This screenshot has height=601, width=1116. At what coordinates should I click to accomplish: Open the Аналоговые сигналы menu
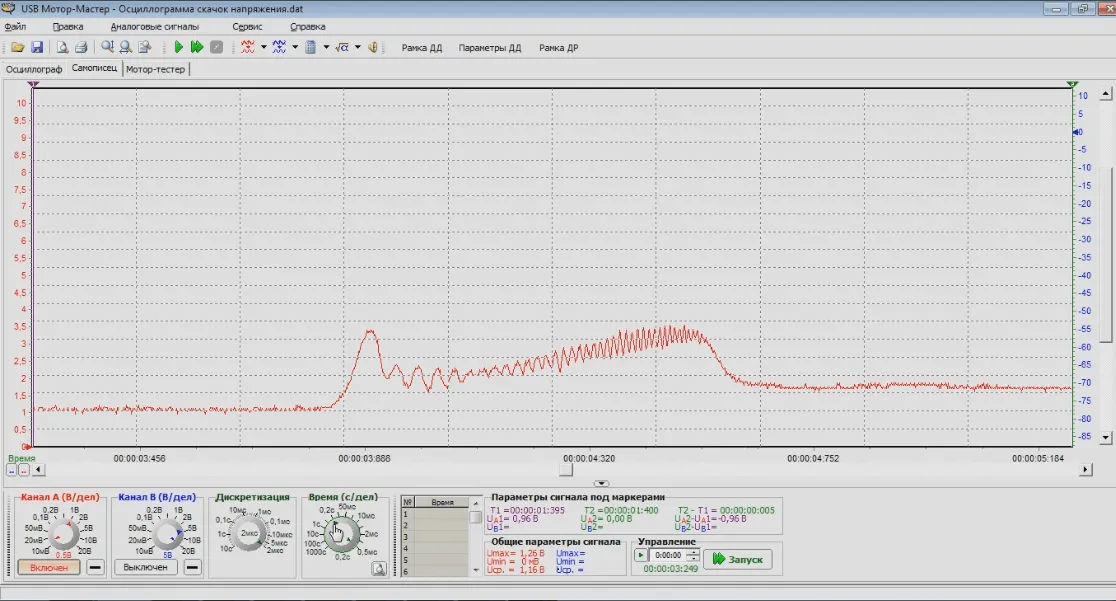coord(154,26)
